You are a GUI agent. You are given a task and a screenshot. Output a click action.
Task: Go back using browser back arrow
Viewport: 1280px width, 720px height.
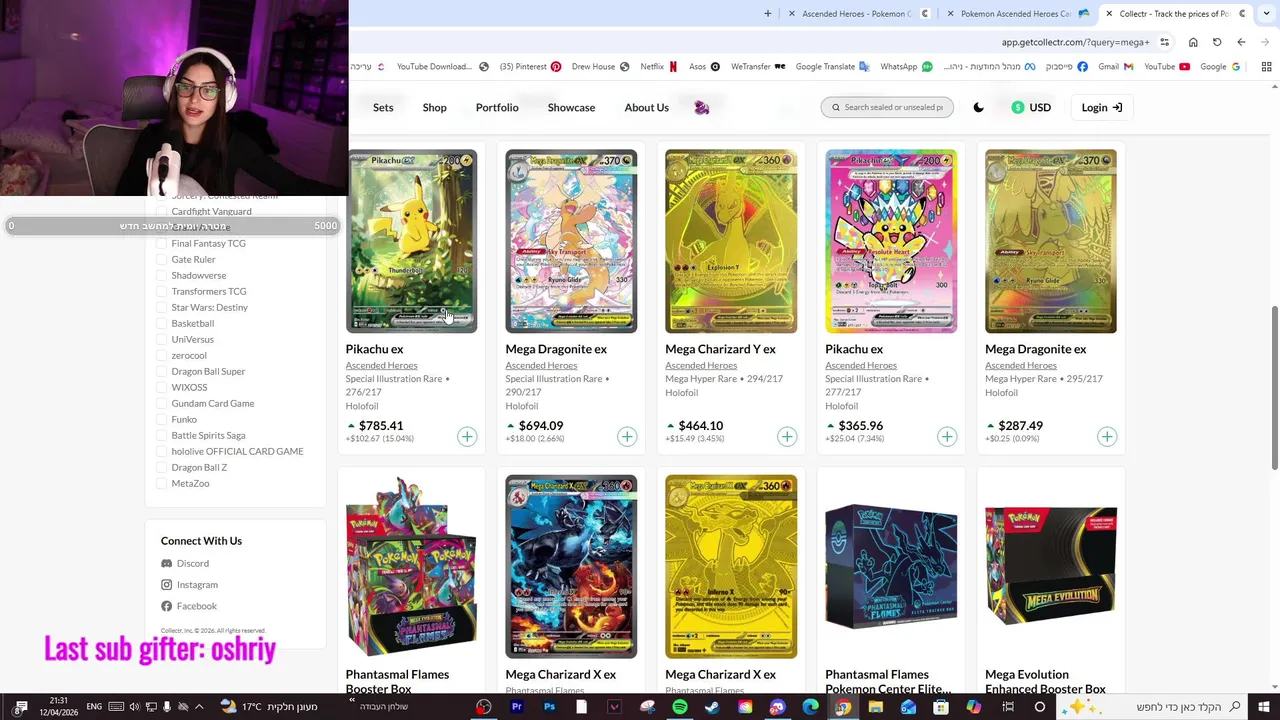(x=1241, y=42)
